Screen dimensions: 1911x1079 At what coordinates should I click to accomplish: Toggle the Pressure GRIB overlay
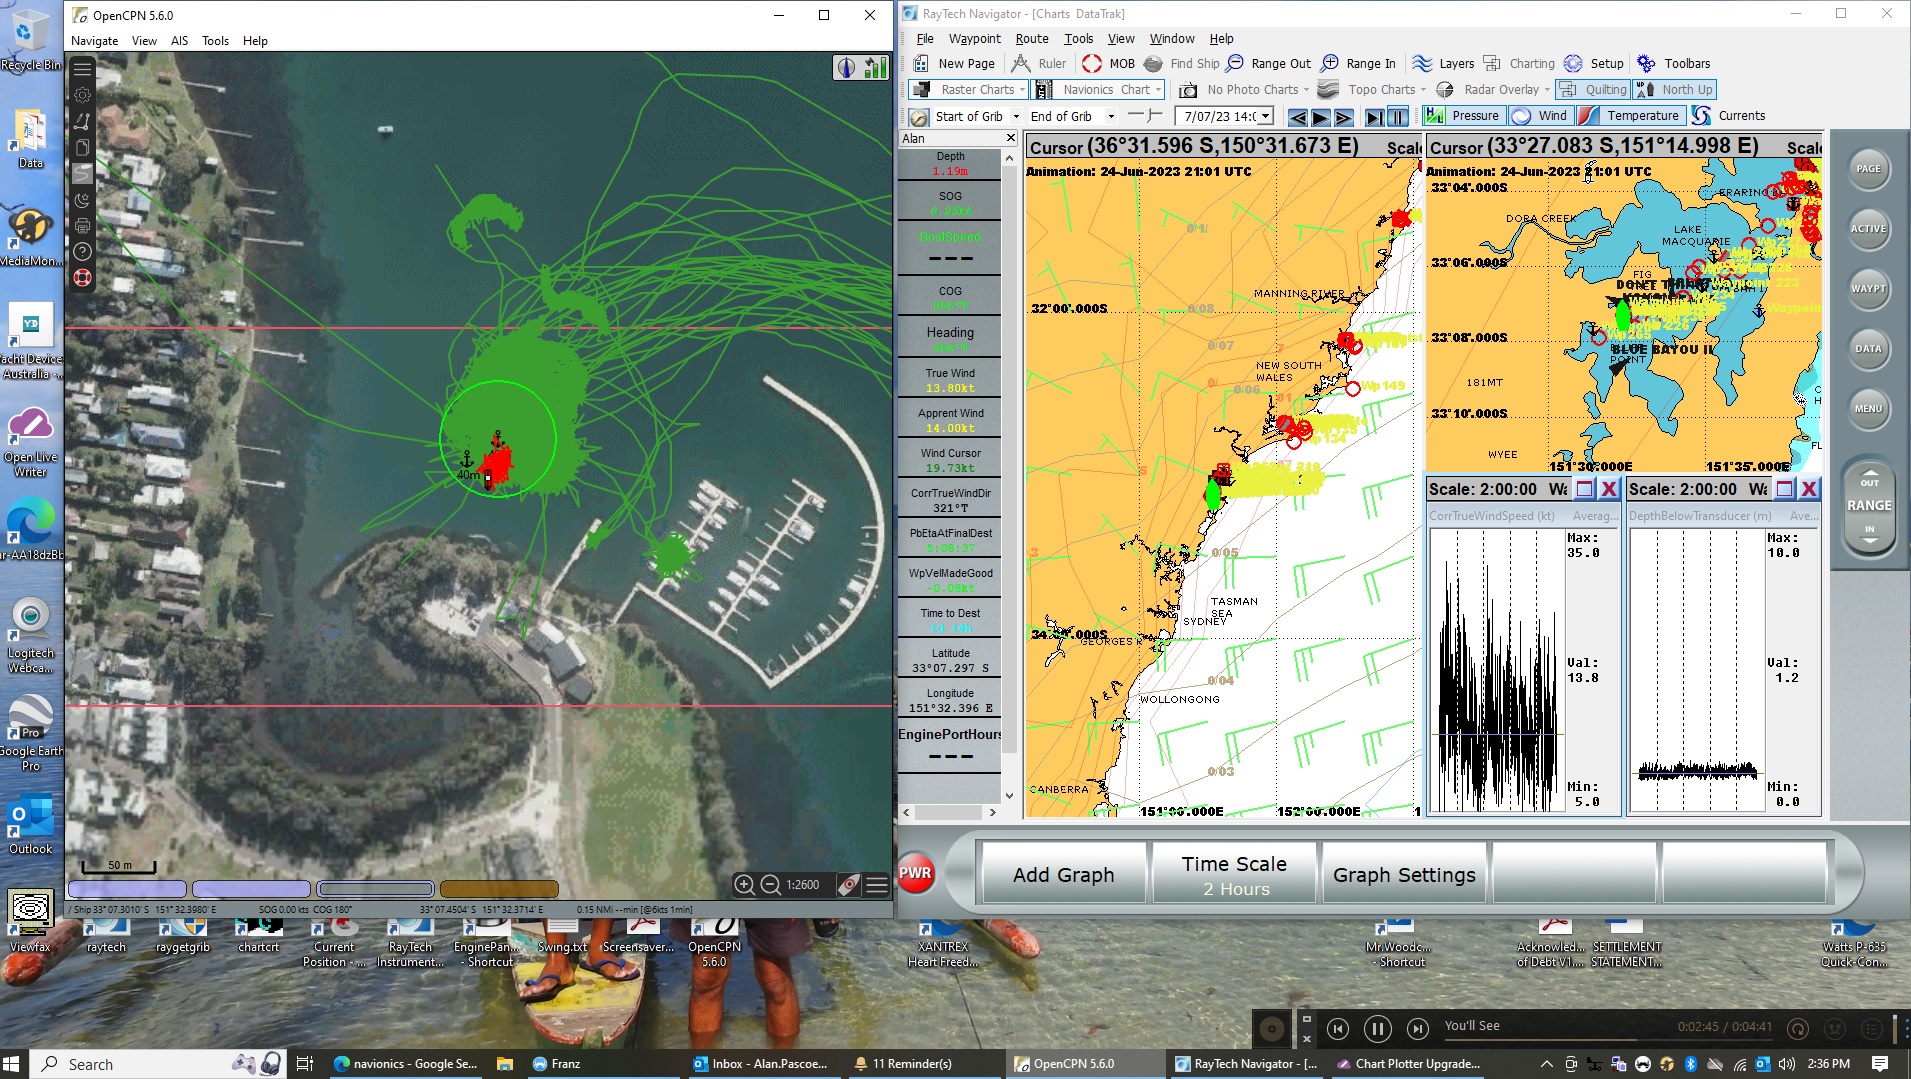pyautogui.click(x=1463, y=115)
